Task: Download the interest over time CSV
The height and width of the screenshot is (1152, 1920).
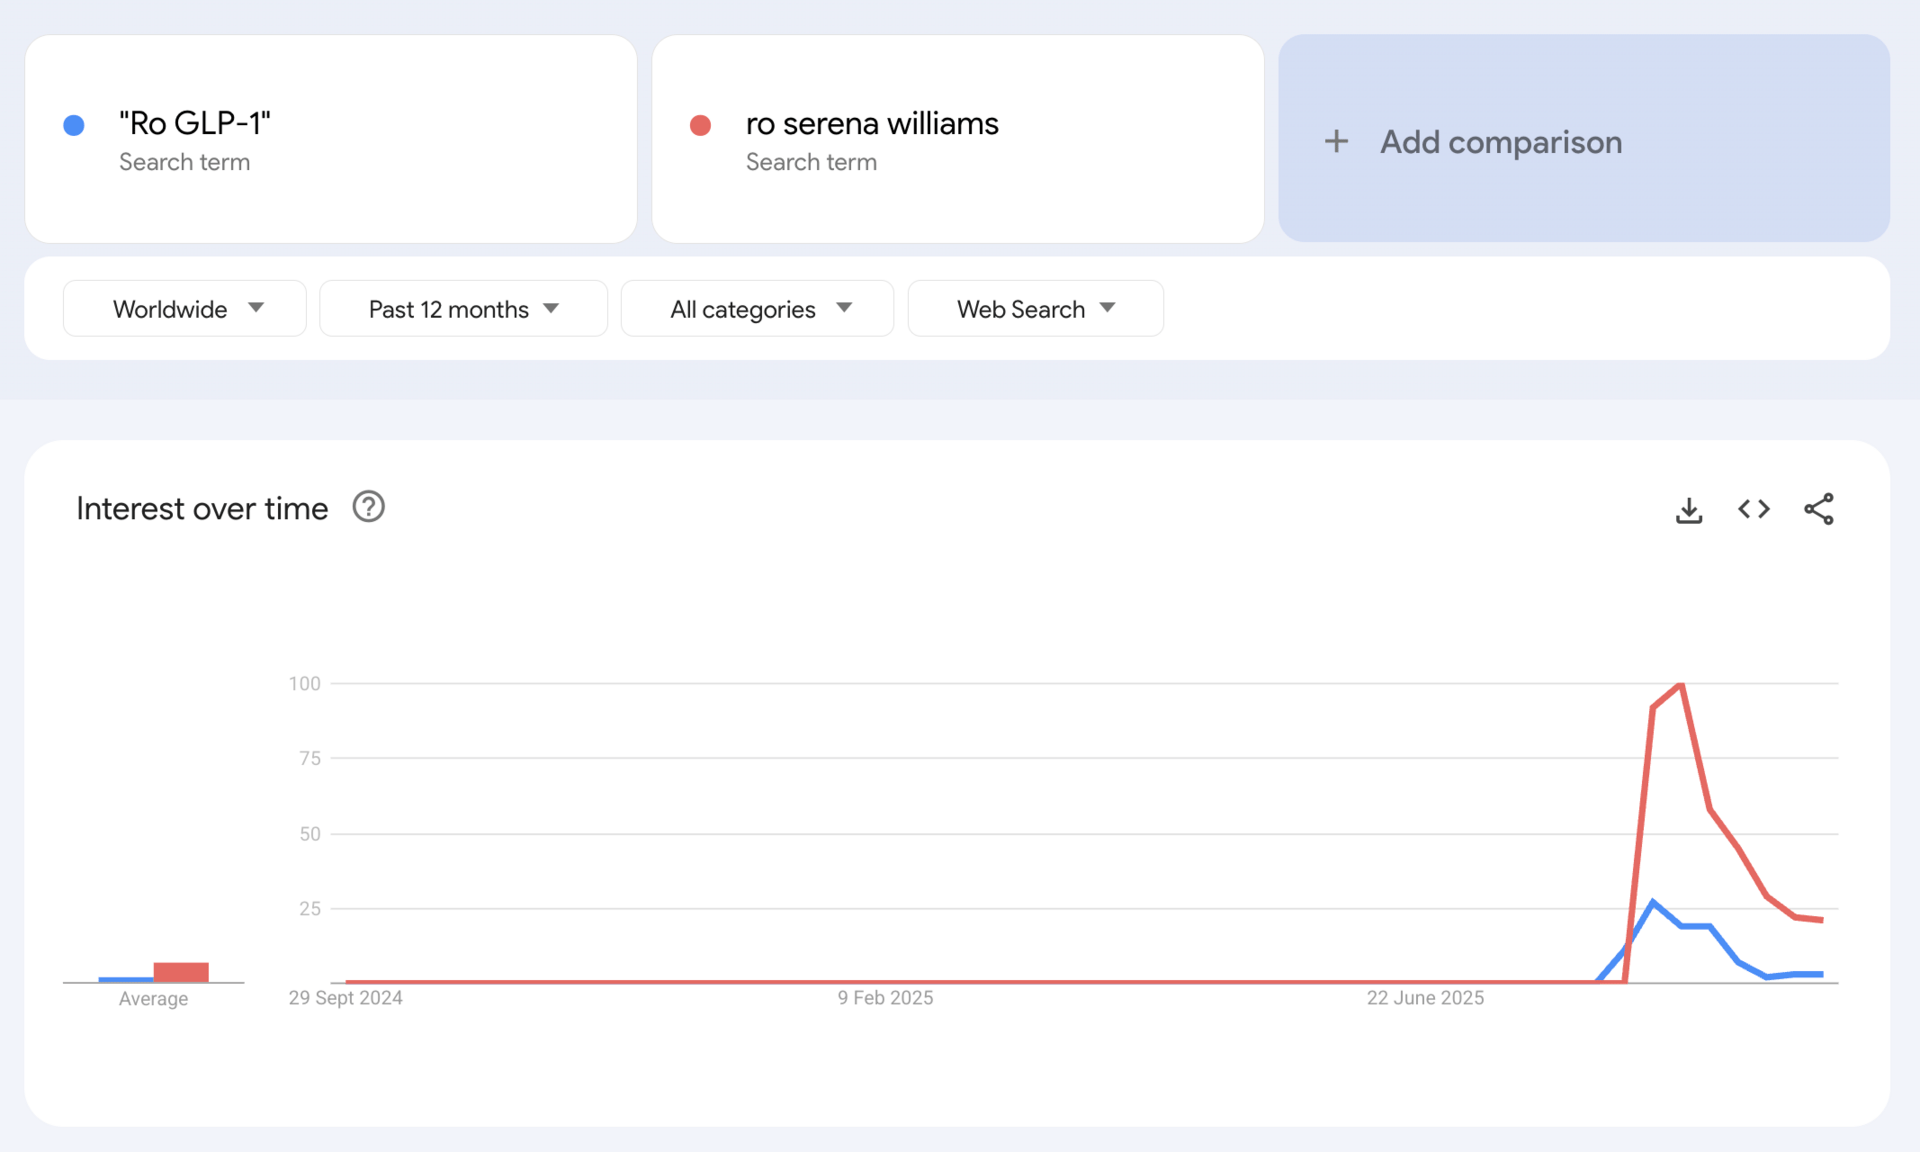Action: pos(1689,510)
